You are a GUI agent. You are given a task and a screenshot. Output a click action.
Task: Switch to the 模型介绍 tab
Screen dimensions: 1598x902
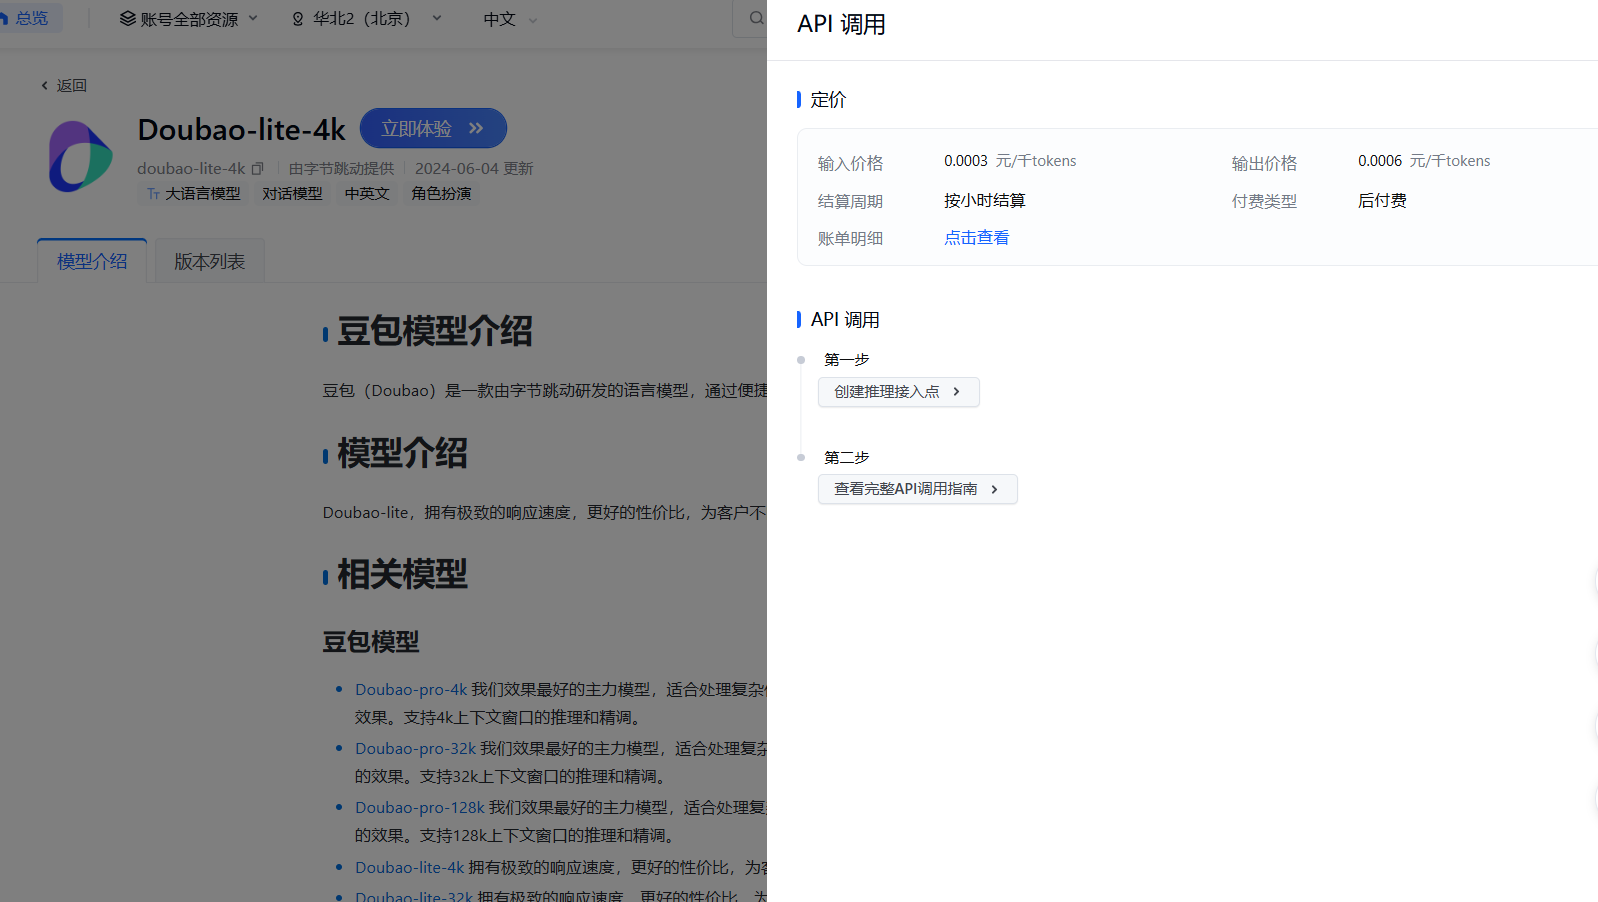92,261
